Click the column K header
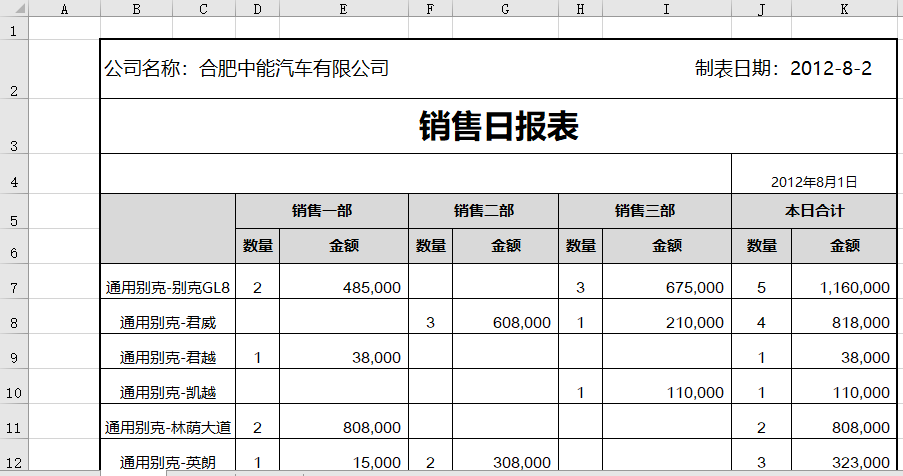903x476 pixels. point(844,8)
